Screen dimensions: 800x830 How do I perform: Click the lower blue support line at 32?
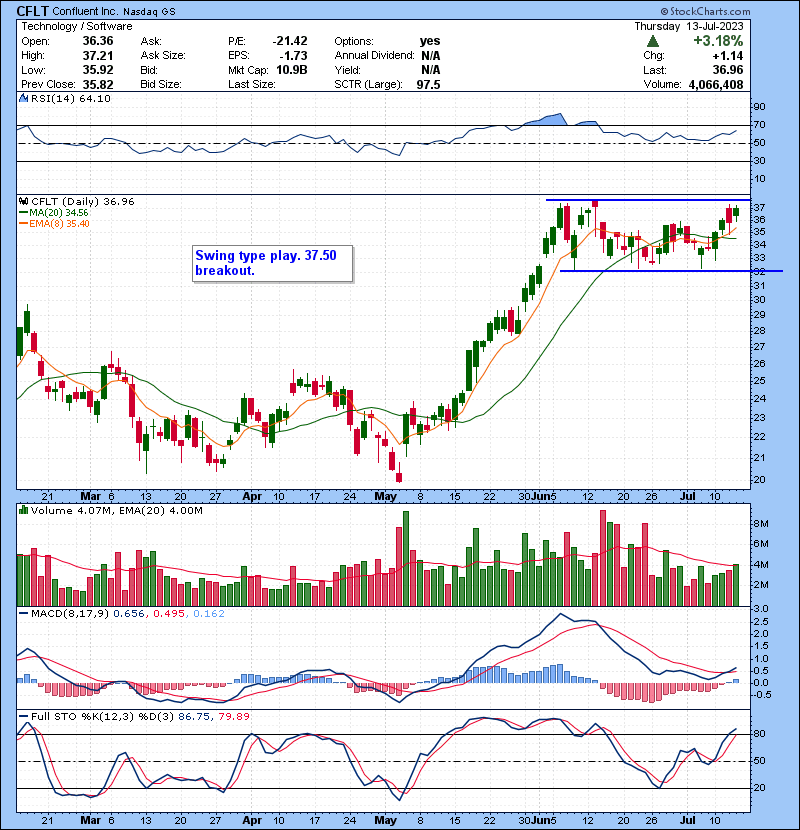[x=671, y=271]
